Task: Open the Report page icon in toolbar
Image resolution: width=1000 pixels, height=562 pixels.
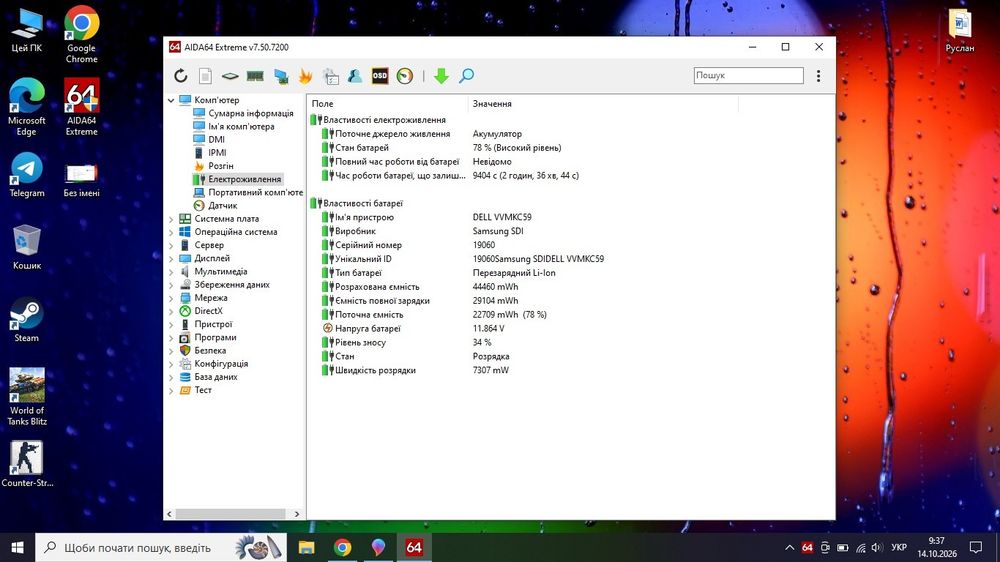Action: click(x=205, y=76)
